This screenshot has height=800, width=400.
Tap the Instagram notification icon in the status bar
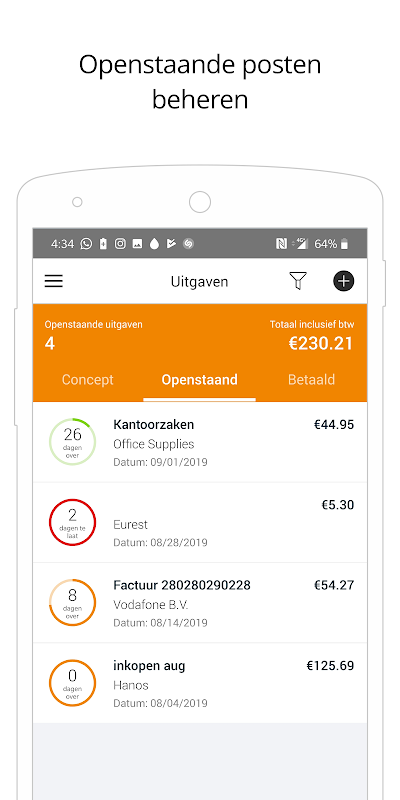click(x=120, y=244)
